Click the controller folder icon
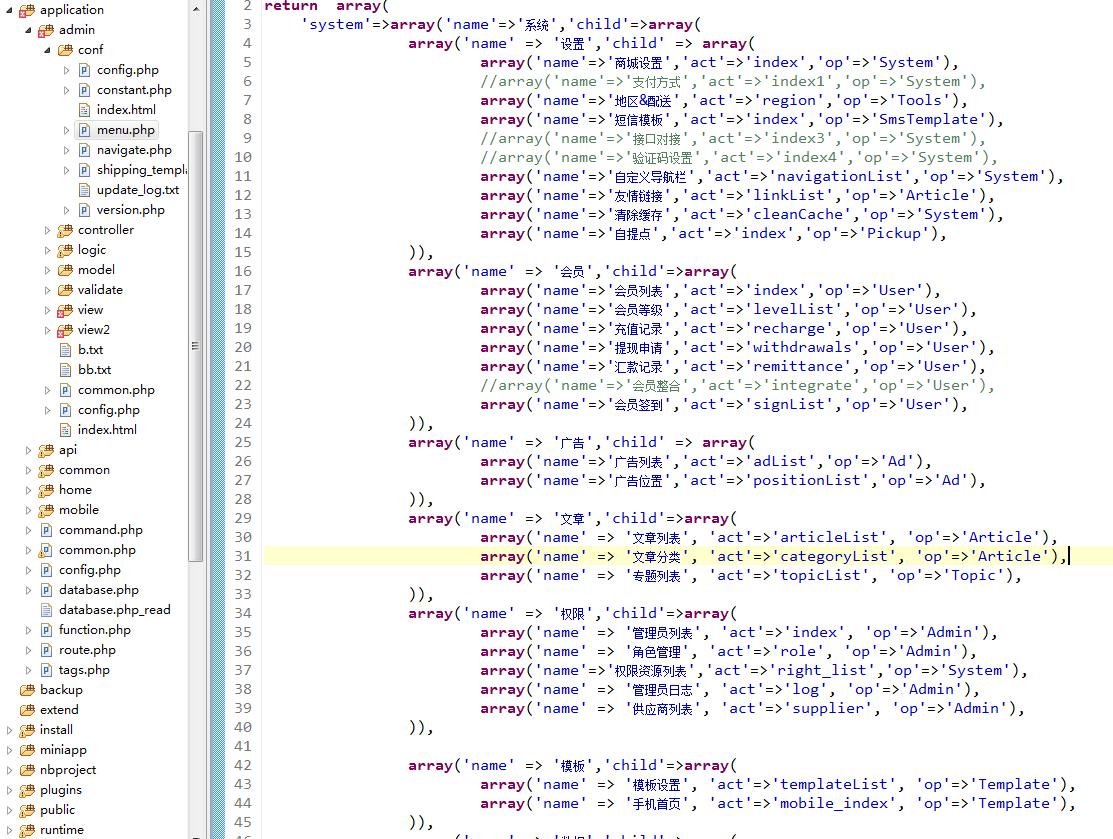 click(x=65, y=230)
